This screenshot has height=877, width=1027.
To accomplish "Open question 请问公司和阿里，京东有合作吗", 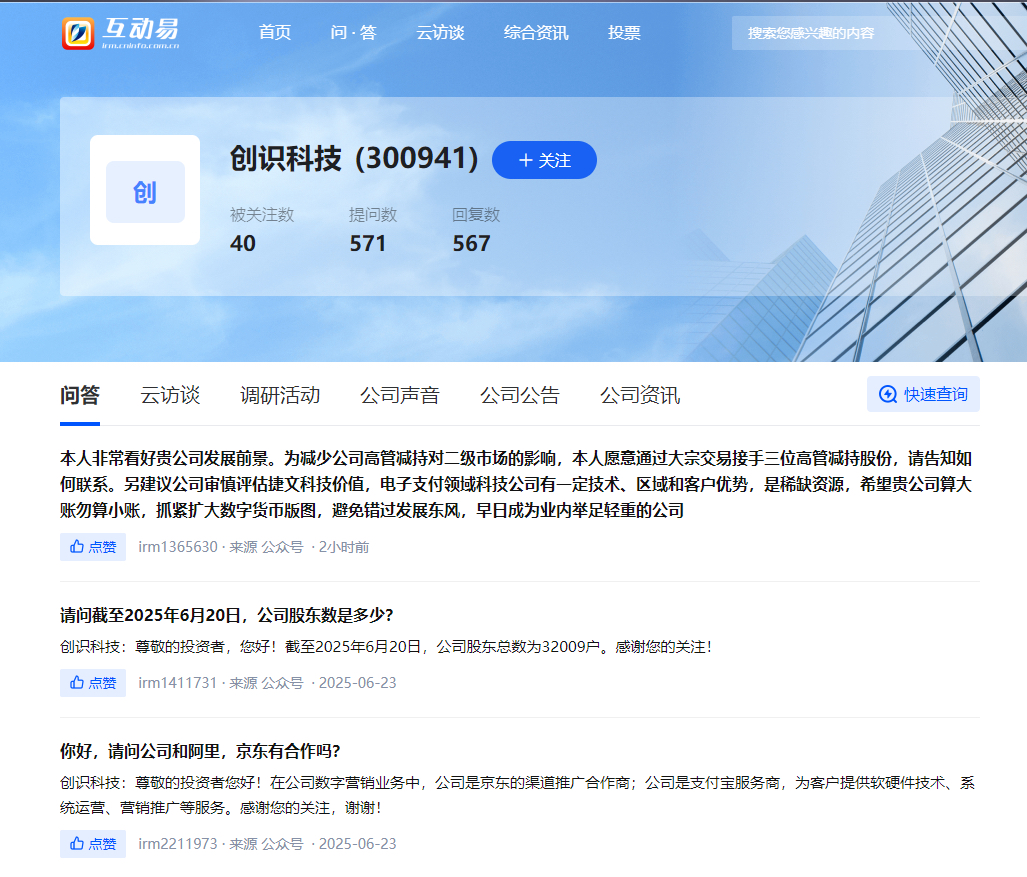I will [200, 751].
